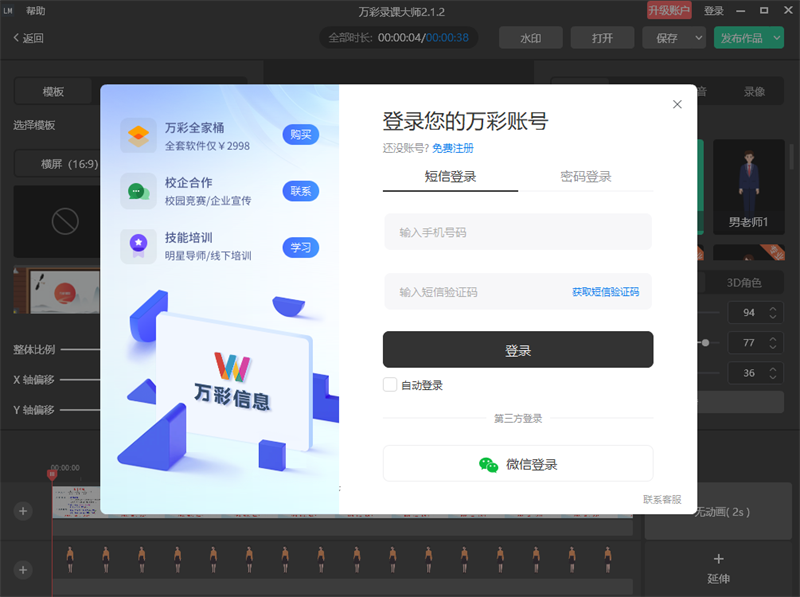Click the 发布作品 button

742,38
